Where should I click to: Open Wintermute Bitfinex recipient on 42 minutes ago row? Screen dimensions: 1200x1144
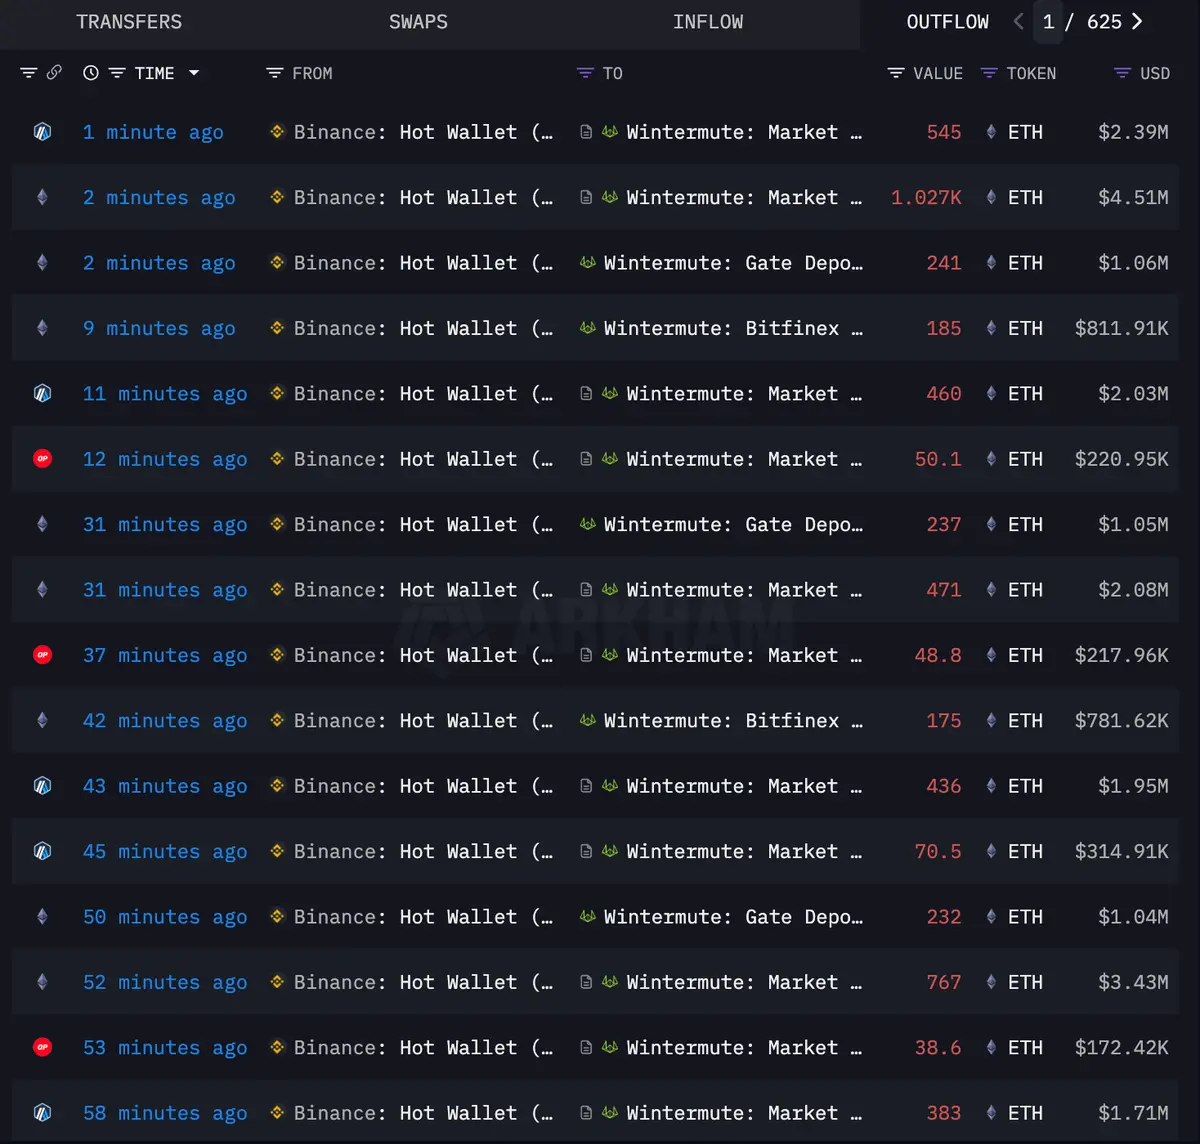pos(733,721)
